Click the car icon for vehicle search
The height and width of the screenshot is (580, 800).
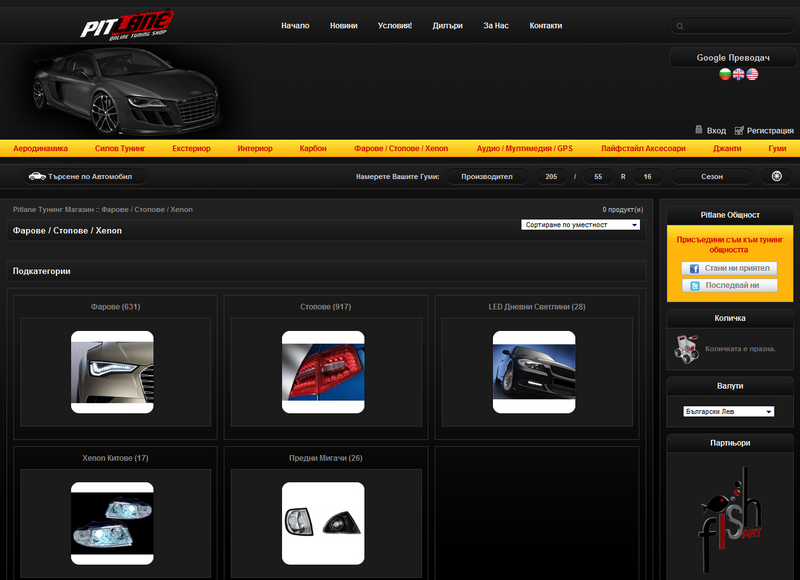pos(37,176)
